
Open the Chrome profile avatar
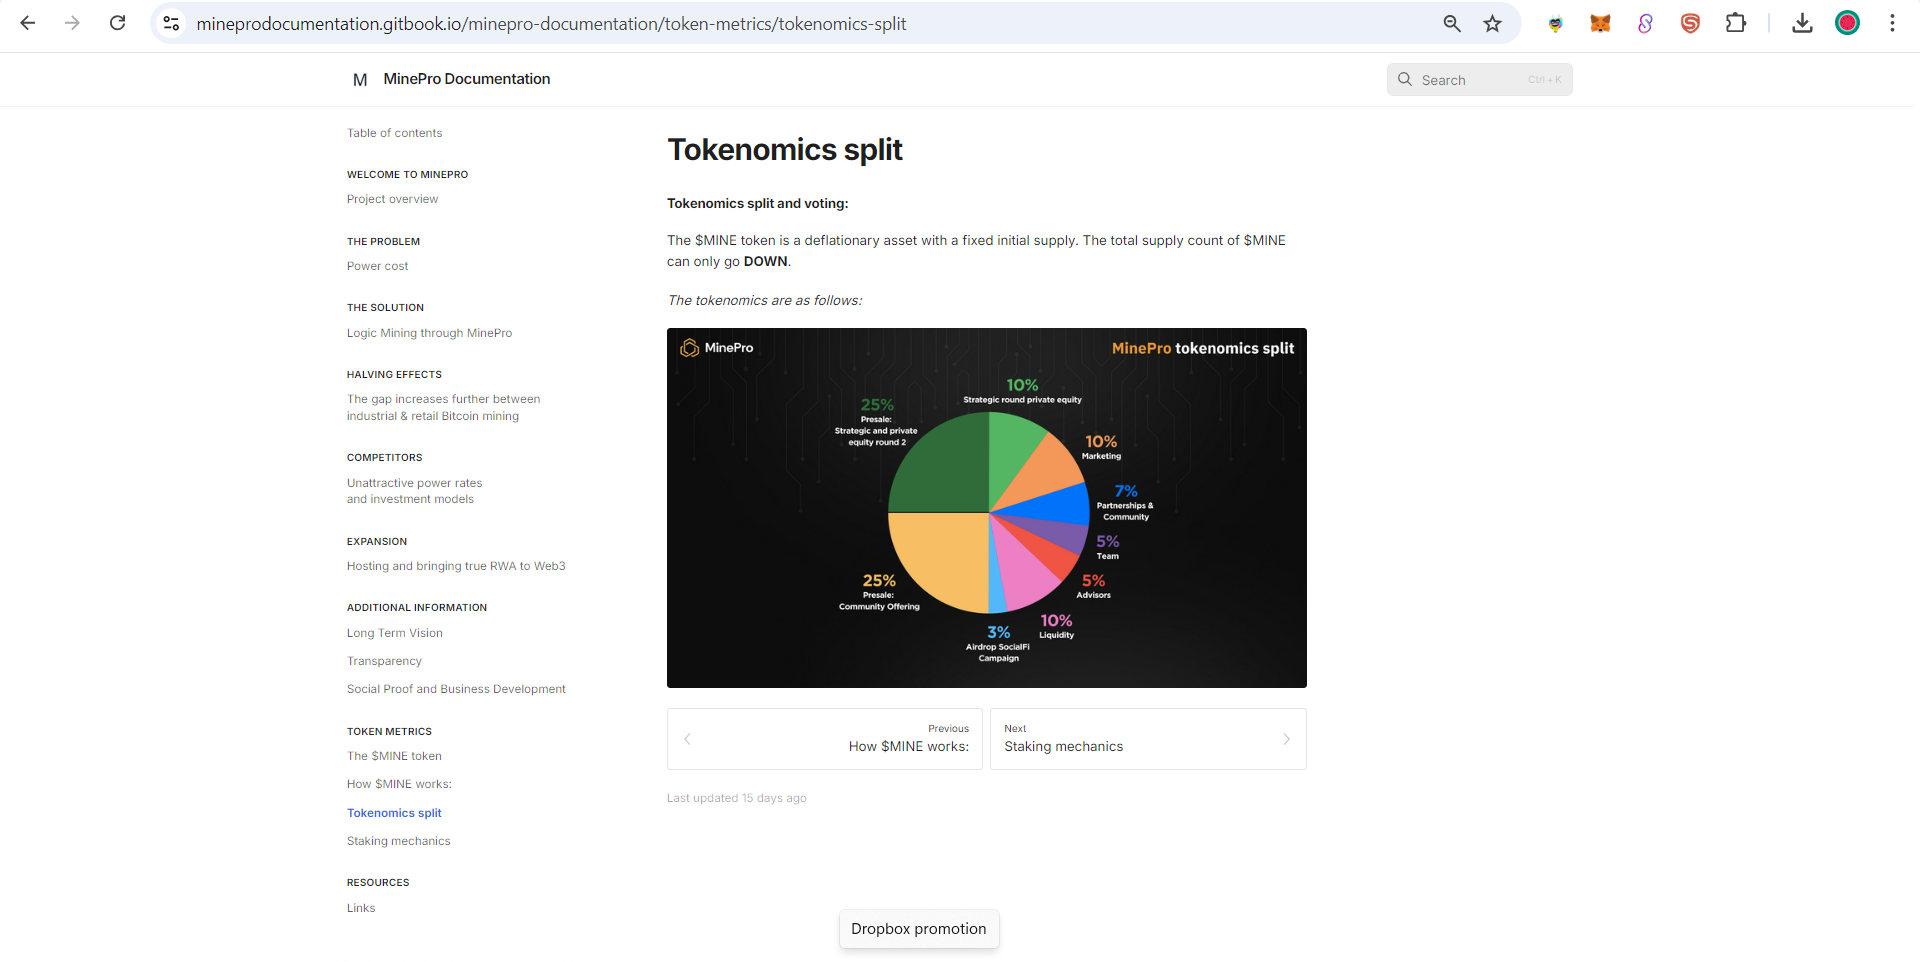1847,23
